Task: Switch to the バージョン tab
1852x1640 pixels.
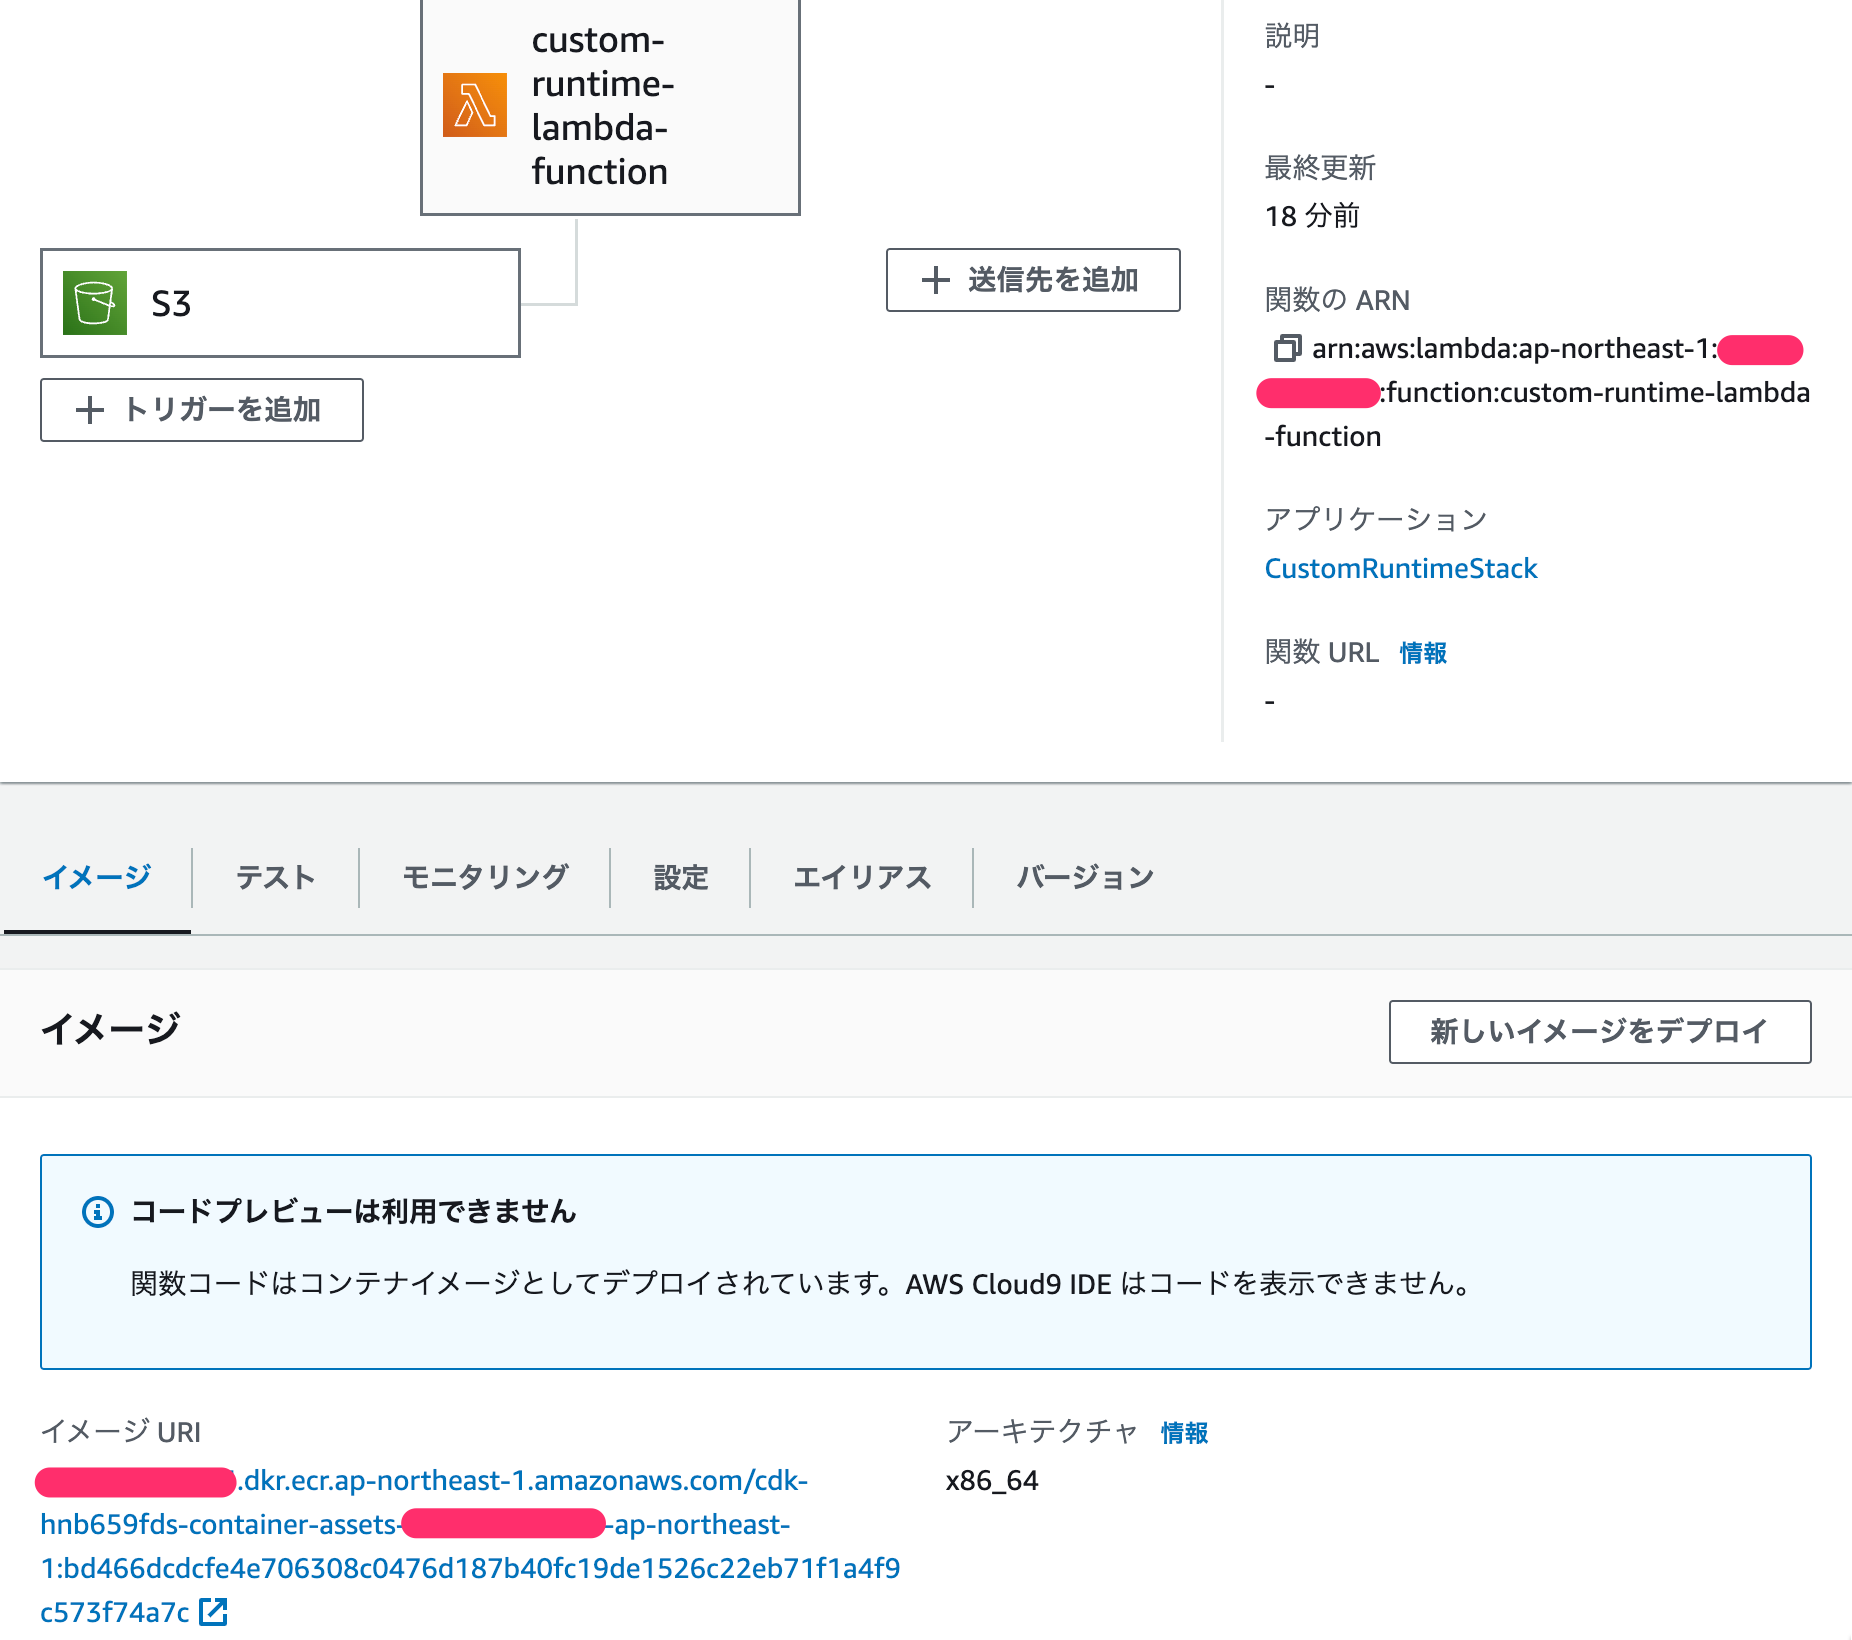Action: pos(1084,877)
